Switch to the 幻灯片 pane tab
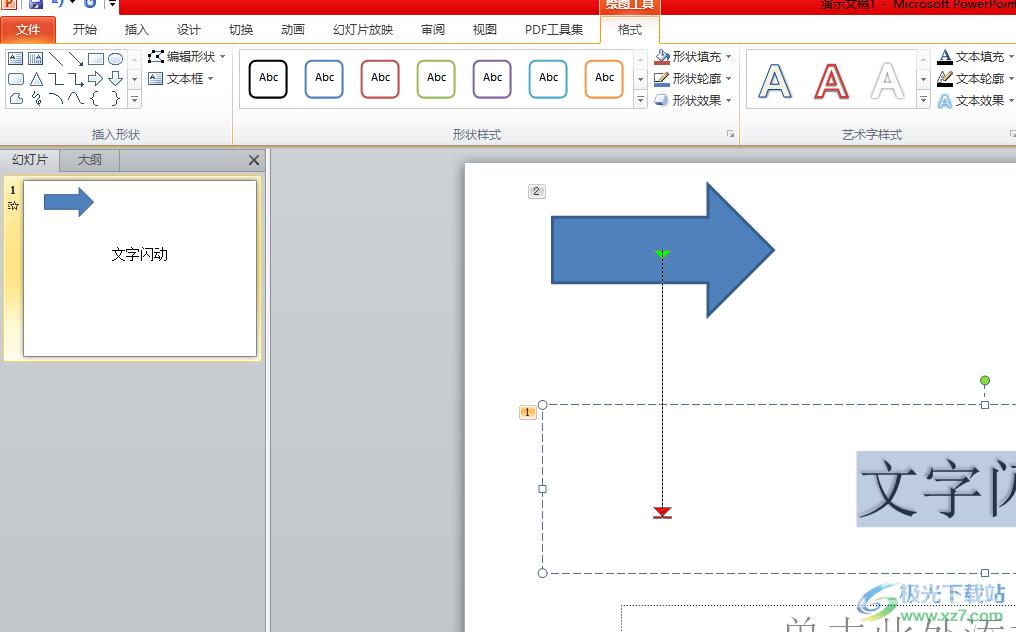 pyautogui.click(x=30, y=159)
